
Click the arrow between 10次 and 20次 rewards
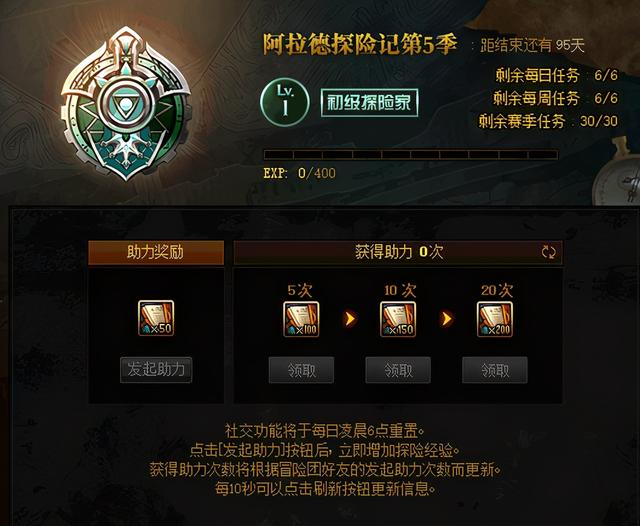point(447,319)
